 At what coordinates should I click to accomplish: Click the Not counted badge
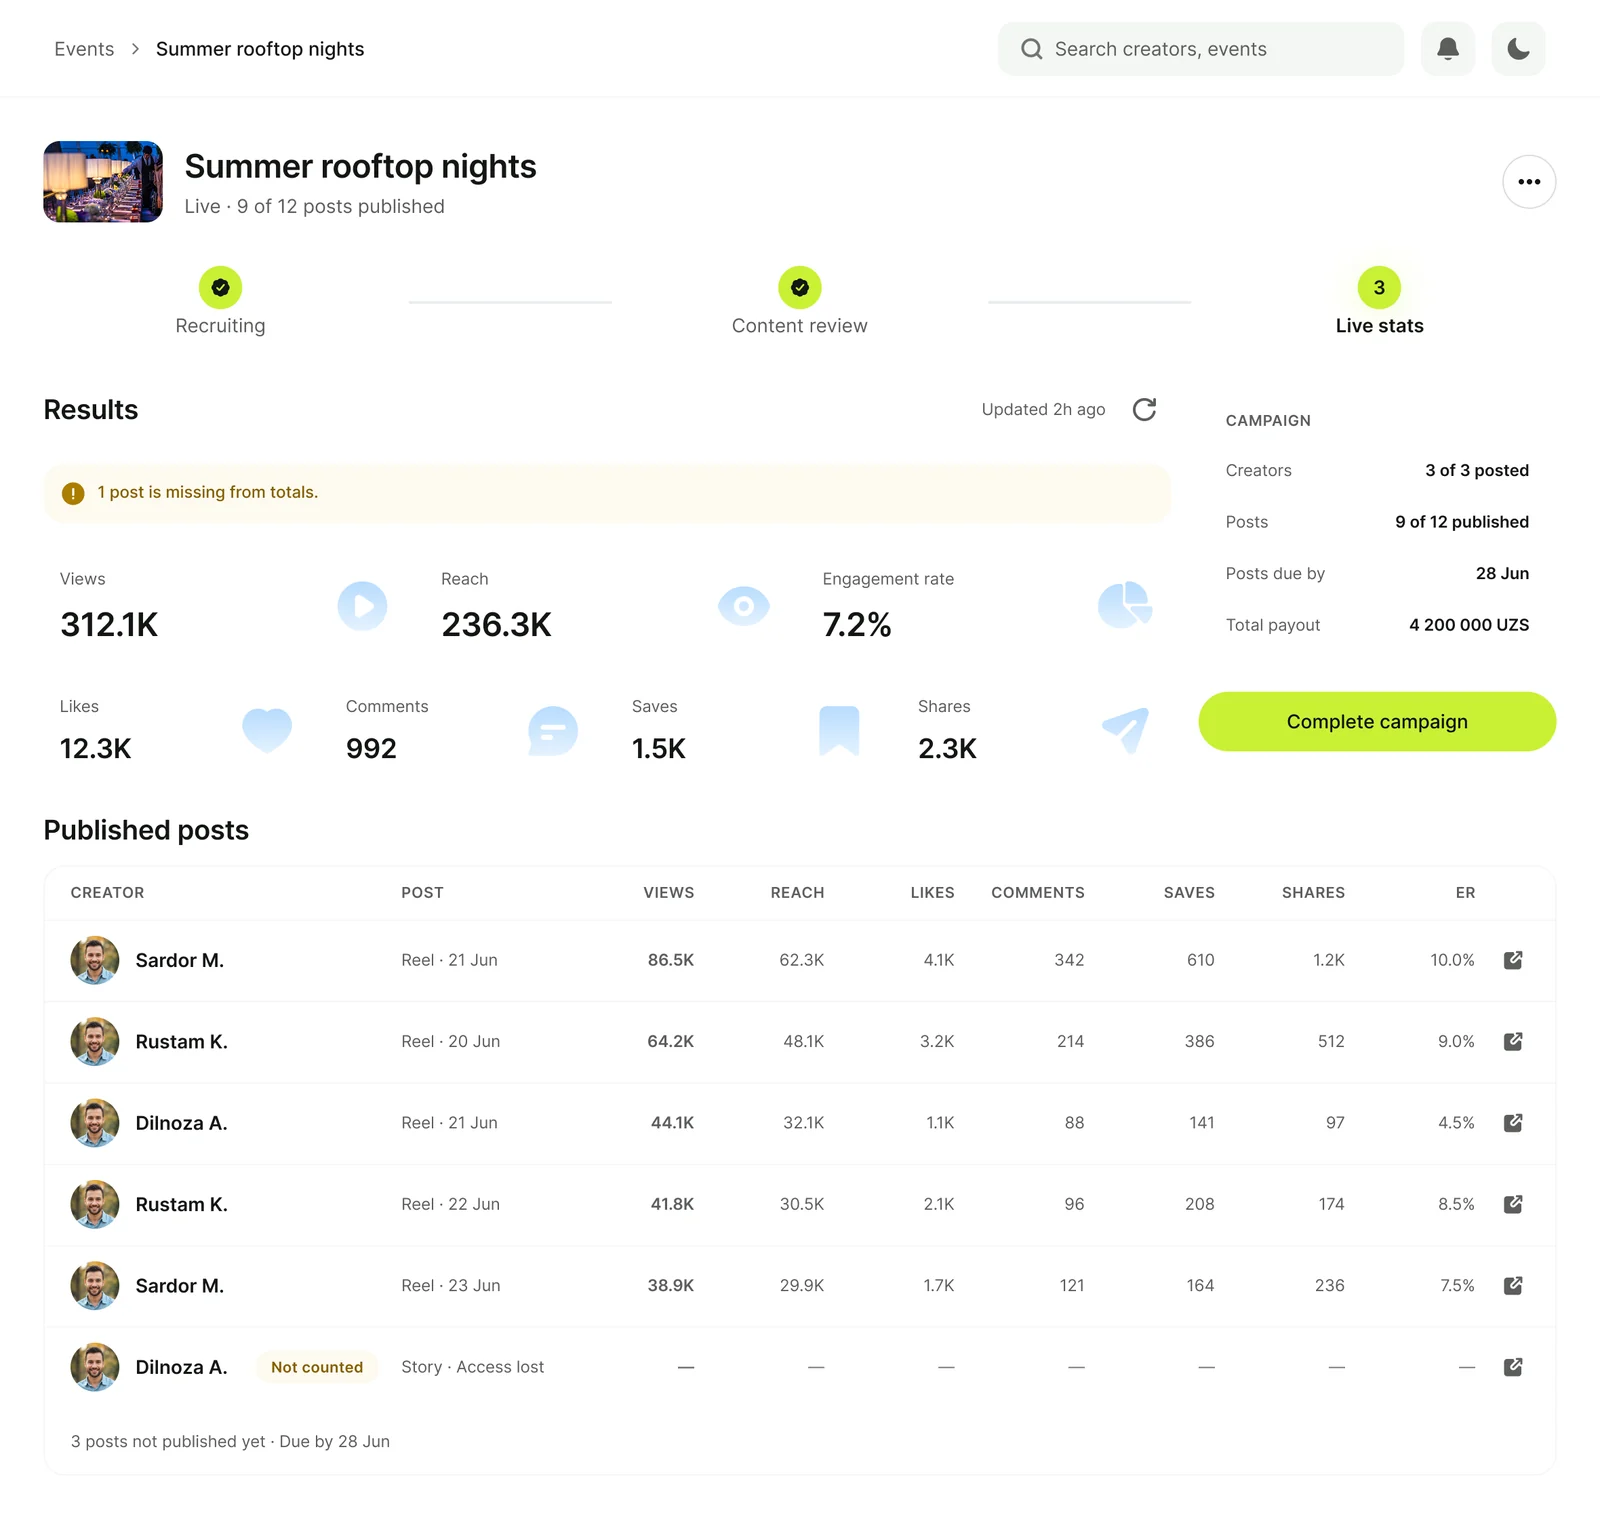point(317,1367)
